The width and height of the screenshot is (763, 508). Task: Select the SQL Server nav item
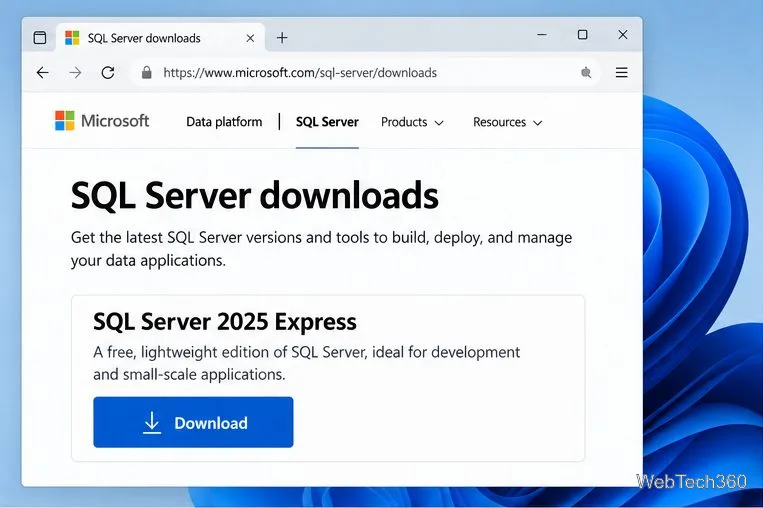click(x=327, y=122)
